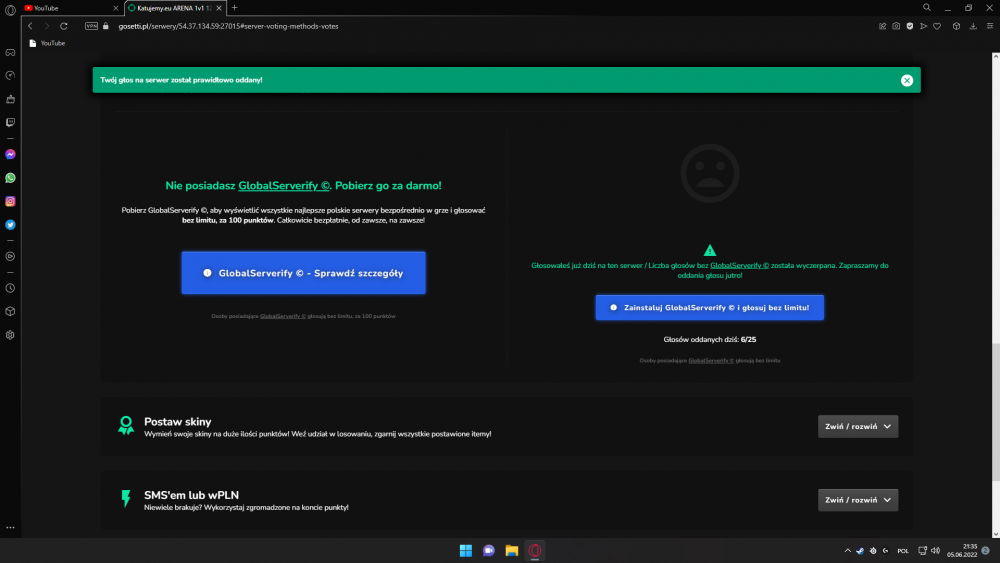Open YouTube bookmark in bookmarks bar
This screenshot has height=563, width=1000.
pyautogui.click(x=47, y=43)
